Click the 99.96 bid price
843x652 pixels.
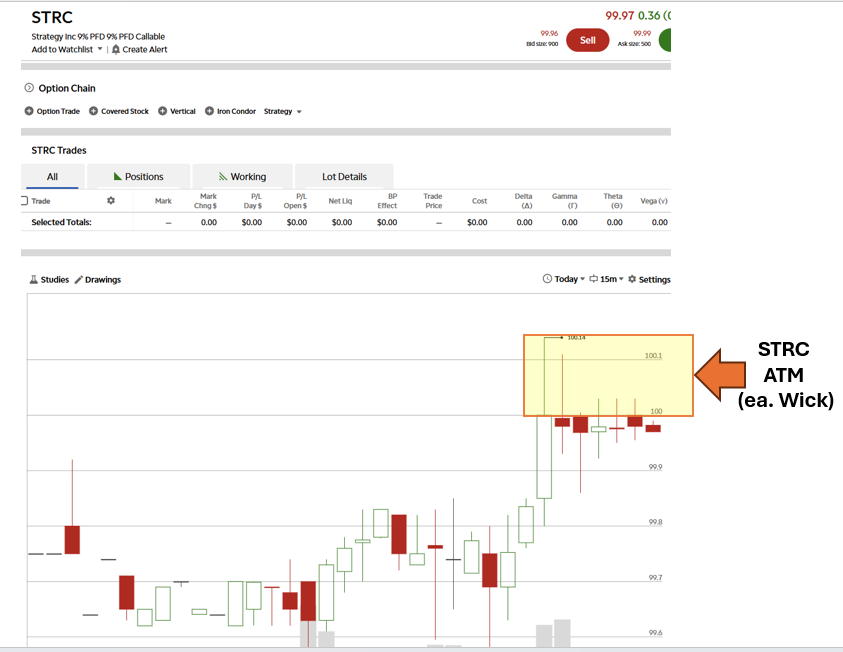[x=549, y=33]
